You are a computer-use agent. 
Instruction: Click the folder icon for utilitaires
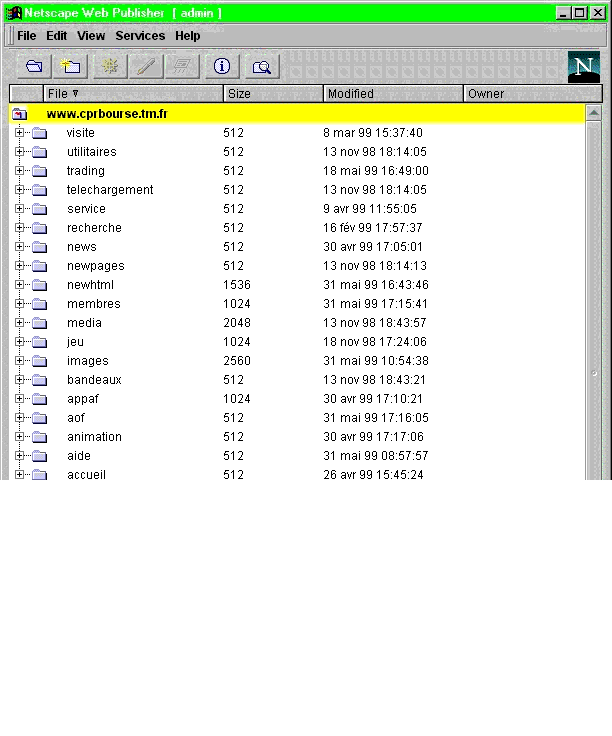click(39, 152)
